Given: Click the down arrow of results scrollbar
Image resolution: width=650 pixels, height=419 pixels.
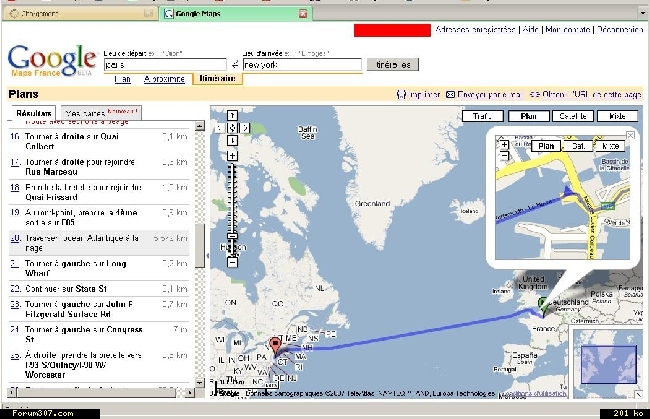Looking at the screenshot, I should 199,383.
